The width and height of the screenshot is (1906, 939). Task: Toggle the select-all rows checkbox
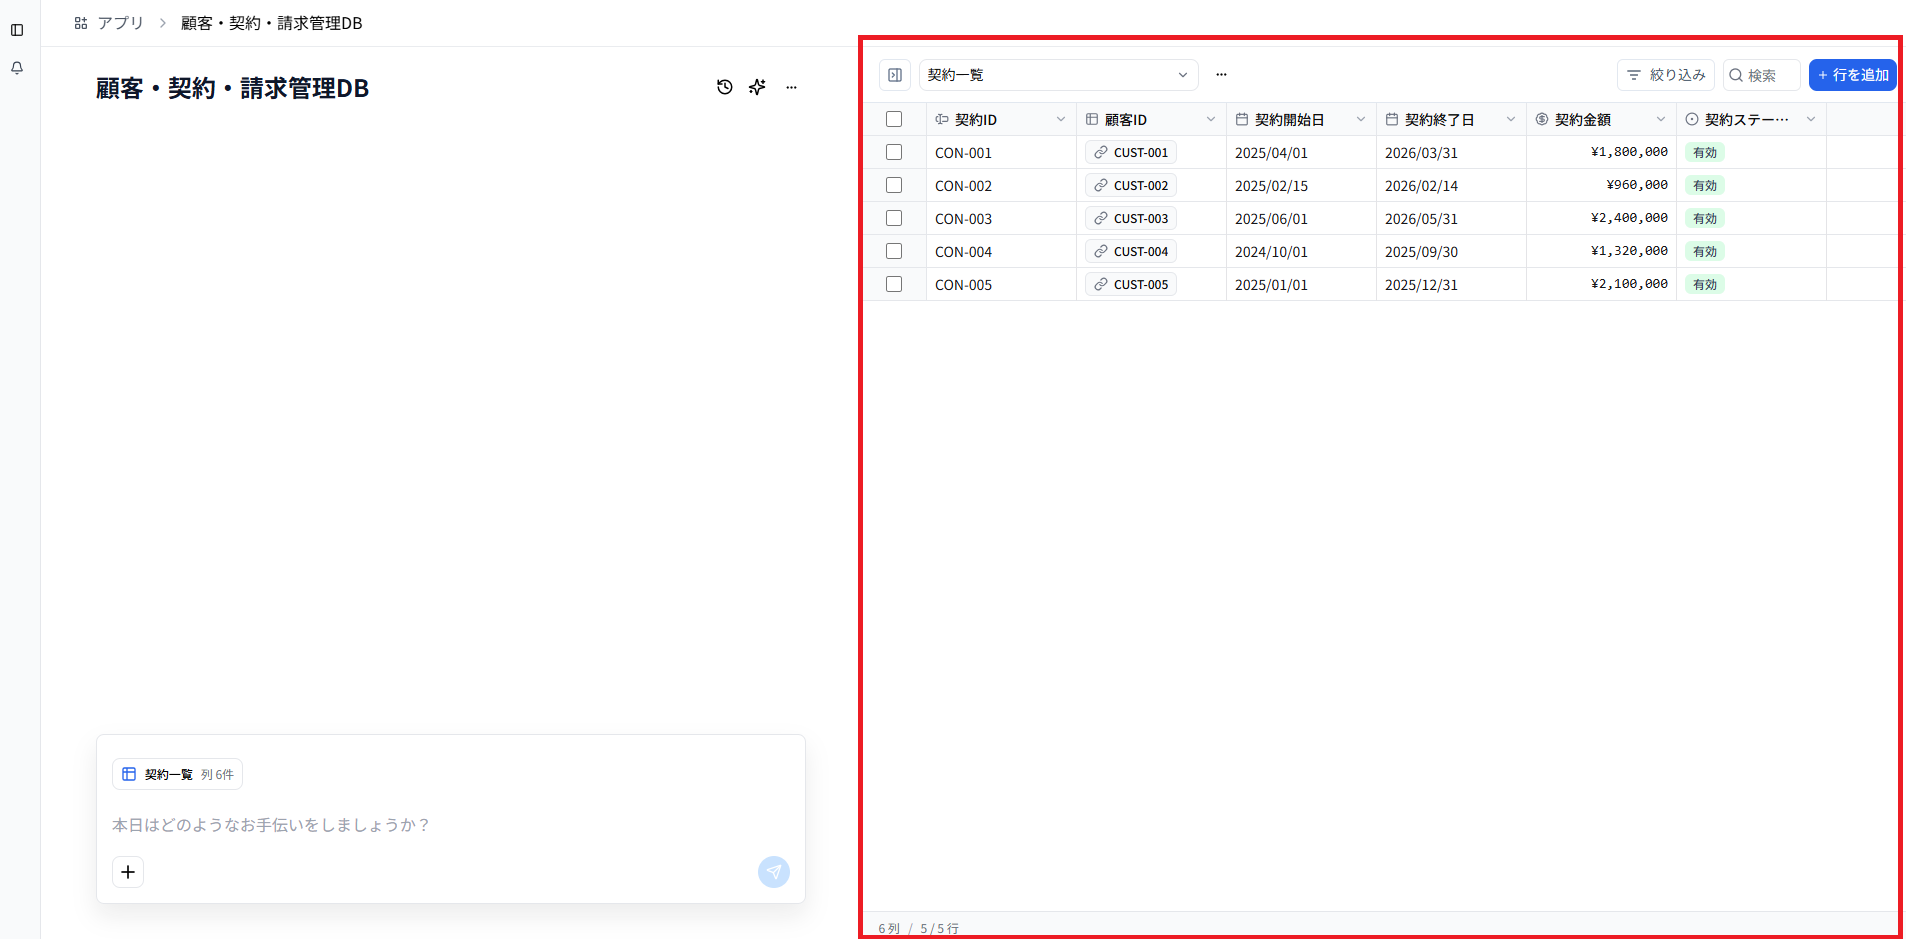tap(894, 119)
